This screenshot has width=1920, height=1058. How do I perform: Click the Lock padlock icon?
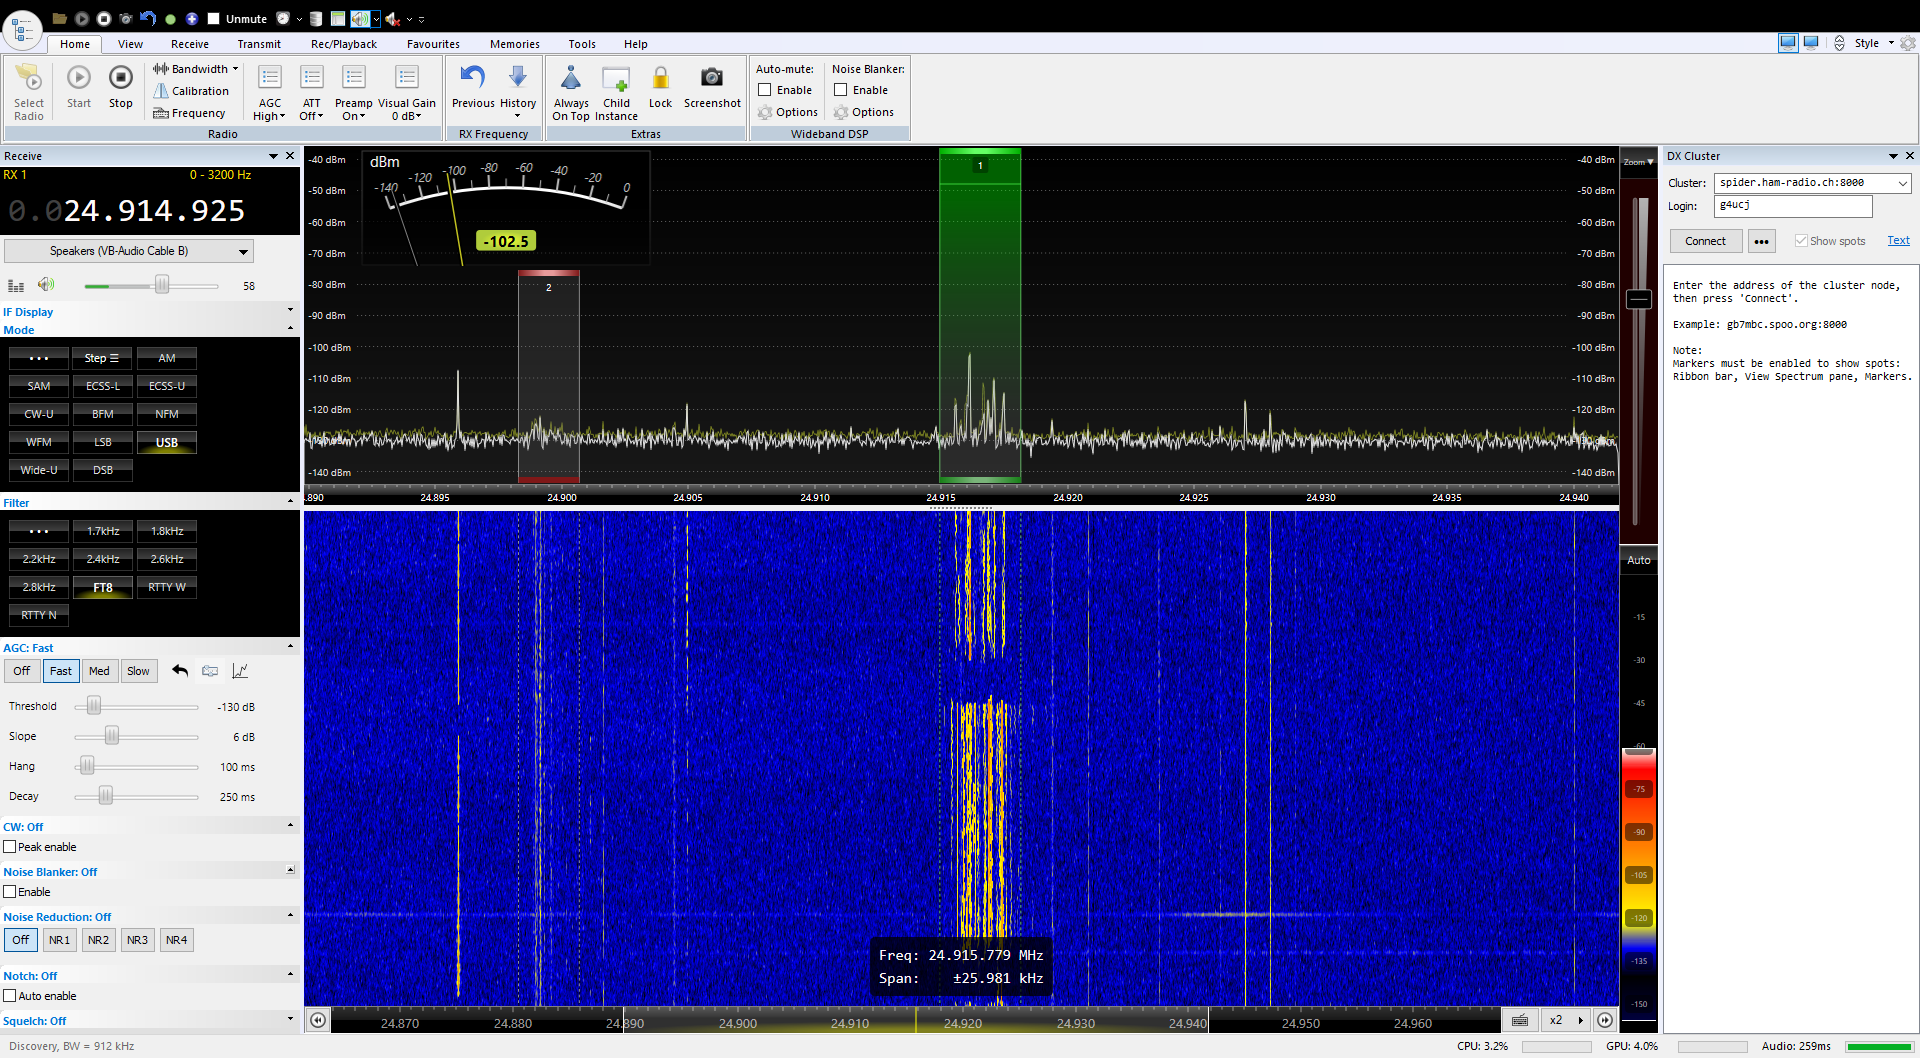[660, 79]
